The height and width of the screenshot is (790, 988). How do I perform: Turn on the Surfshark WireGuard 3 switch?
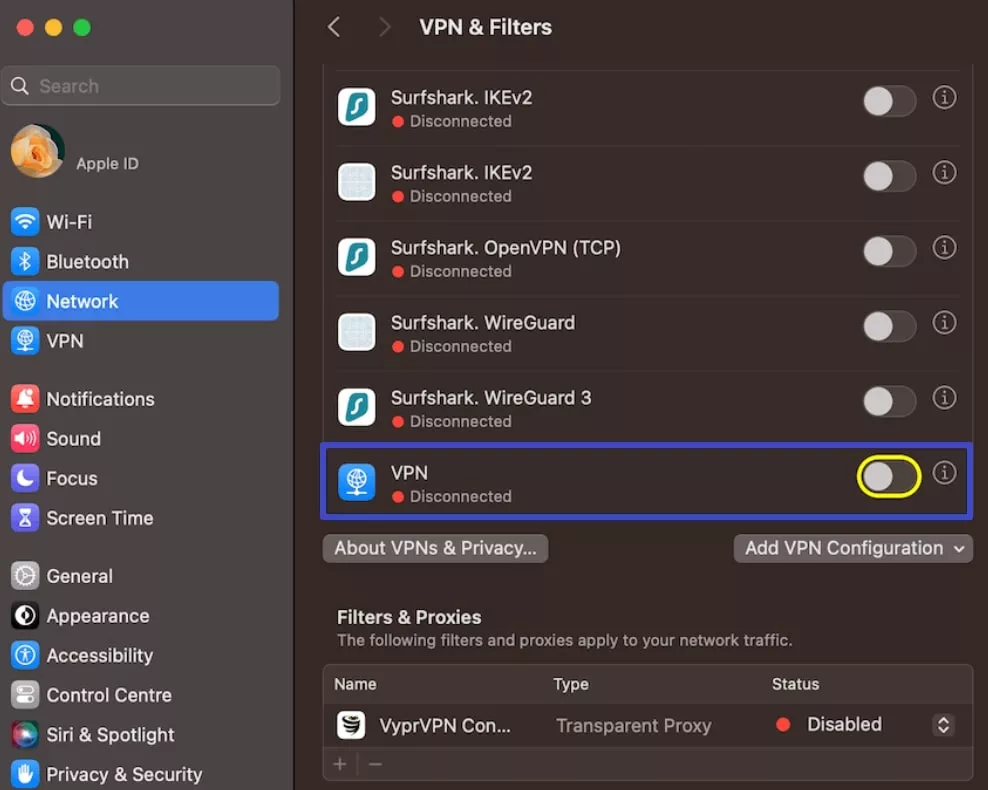(889, 401)
